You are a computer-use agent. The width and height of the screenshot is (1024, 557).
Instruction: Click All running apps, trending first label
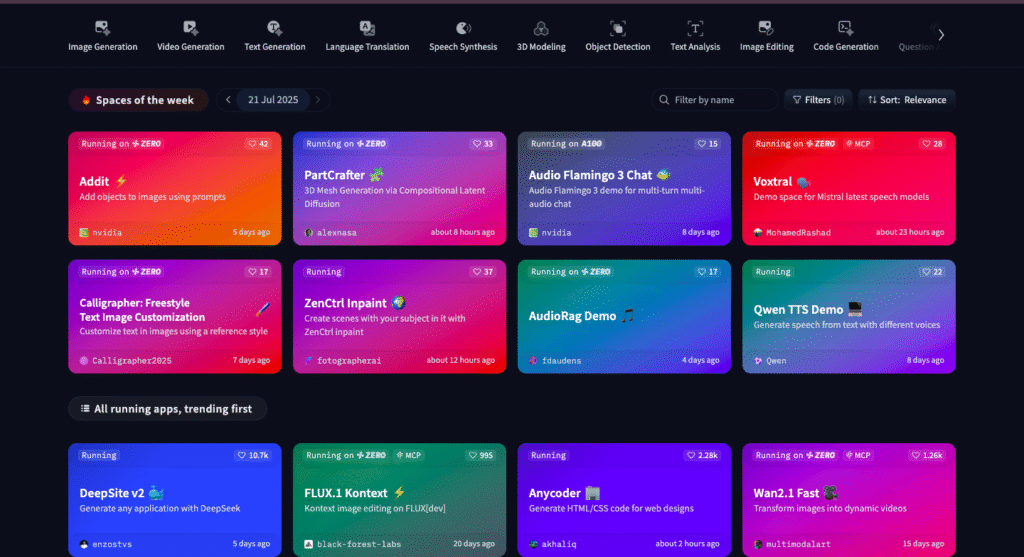pos(167,409)
